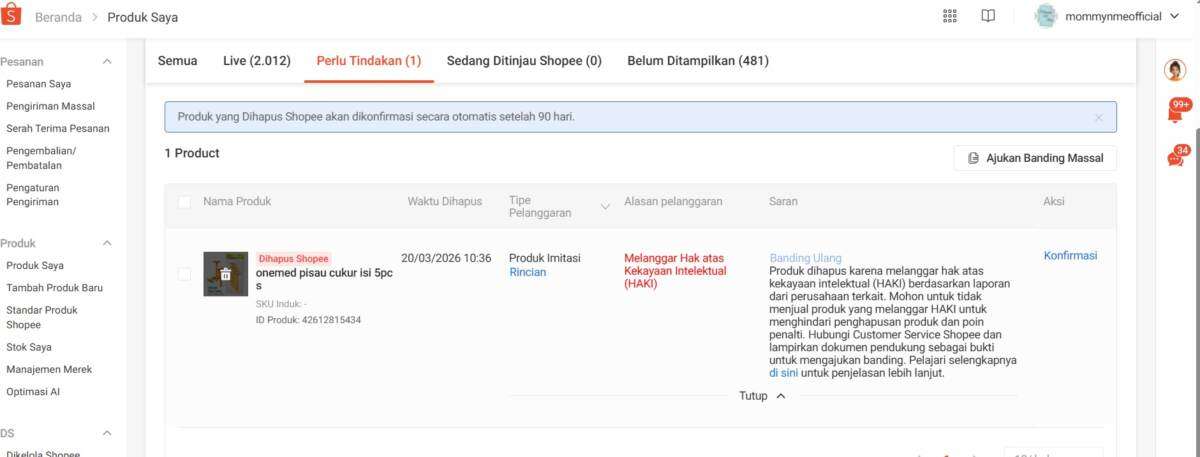The height and width of the screenshot is (457, 1200).
Task: Click the trash icon on product thumbnail
Action: [x=226, y=274]
